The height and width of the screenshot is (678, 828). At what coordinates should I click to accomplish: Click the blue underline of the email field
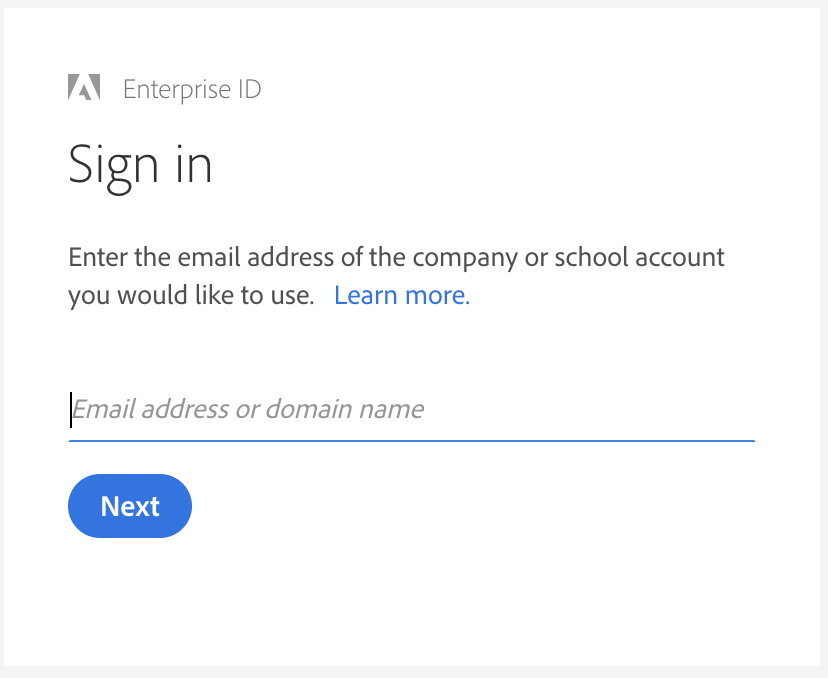(x=411, y=439)
